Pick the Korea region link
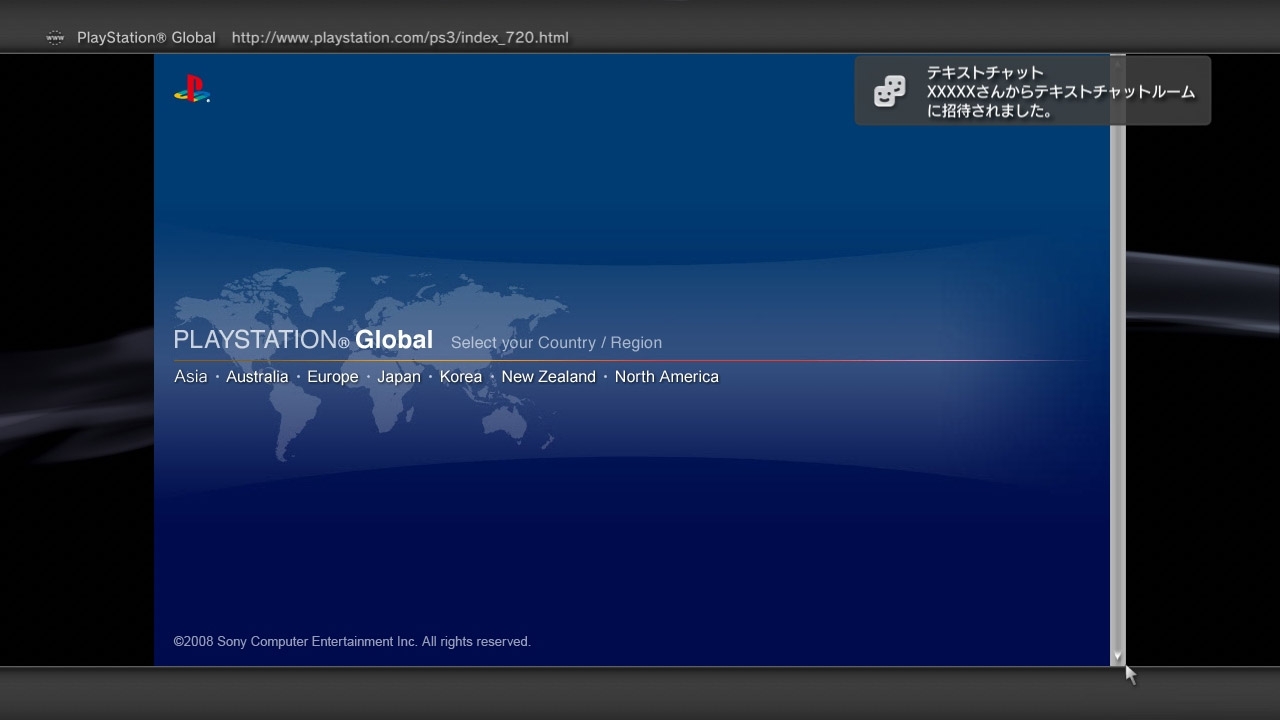1280x720 pixels. pyautogui.click(x=460, y=377)
